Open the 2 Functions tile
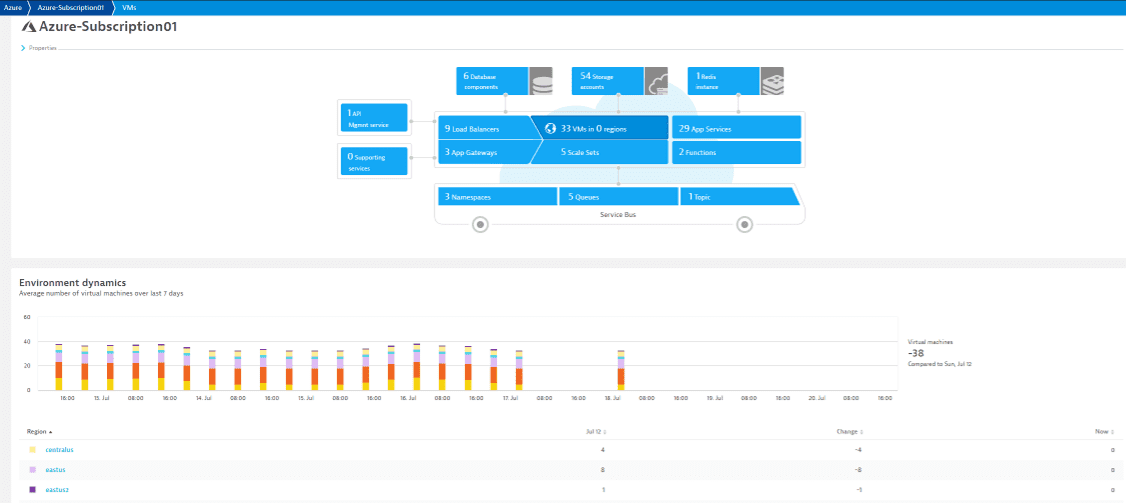 pos(736,152)
